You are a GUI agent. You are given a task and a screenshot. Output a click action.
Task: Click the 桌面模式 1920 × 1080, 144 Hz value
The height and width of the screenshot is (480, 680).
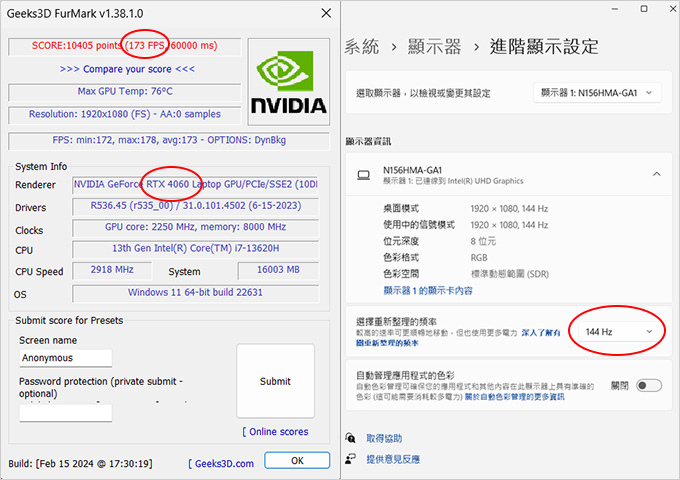pos(509,209)
